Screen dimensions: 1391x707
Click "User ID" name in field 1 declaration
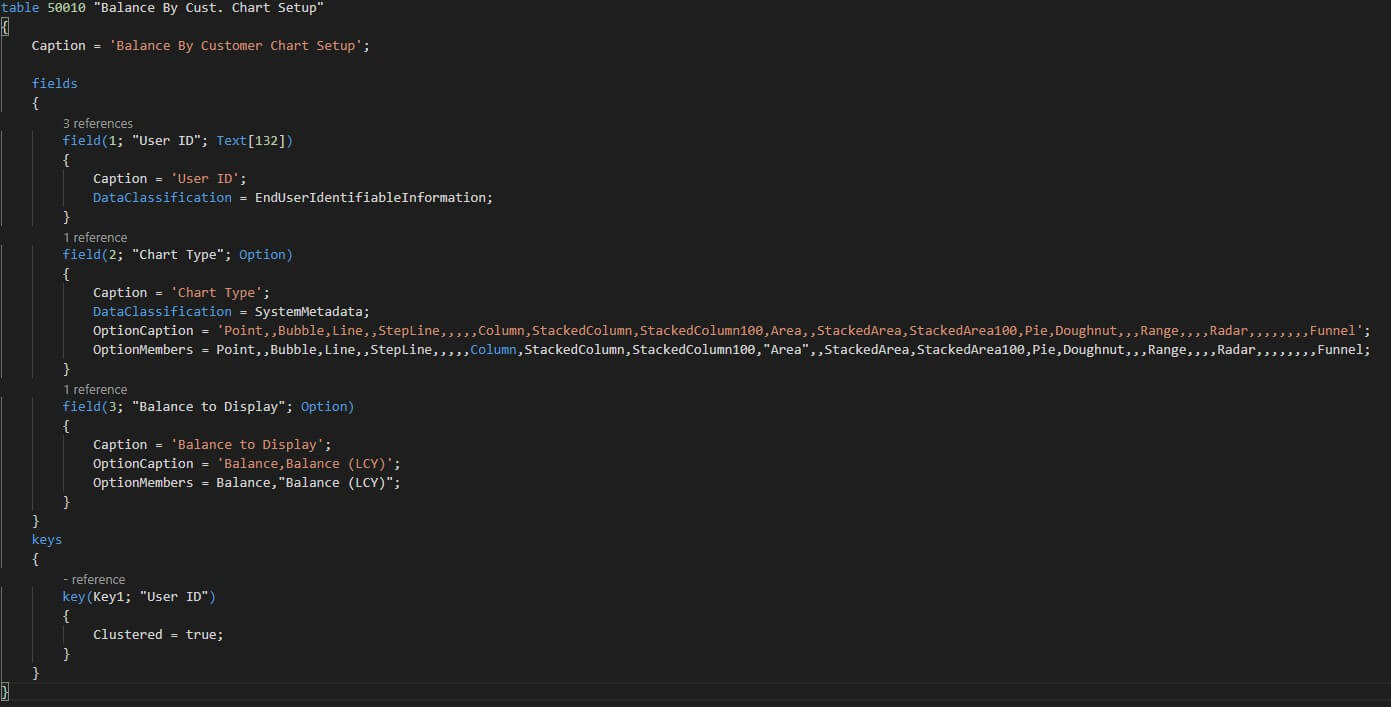click(166, 141)
